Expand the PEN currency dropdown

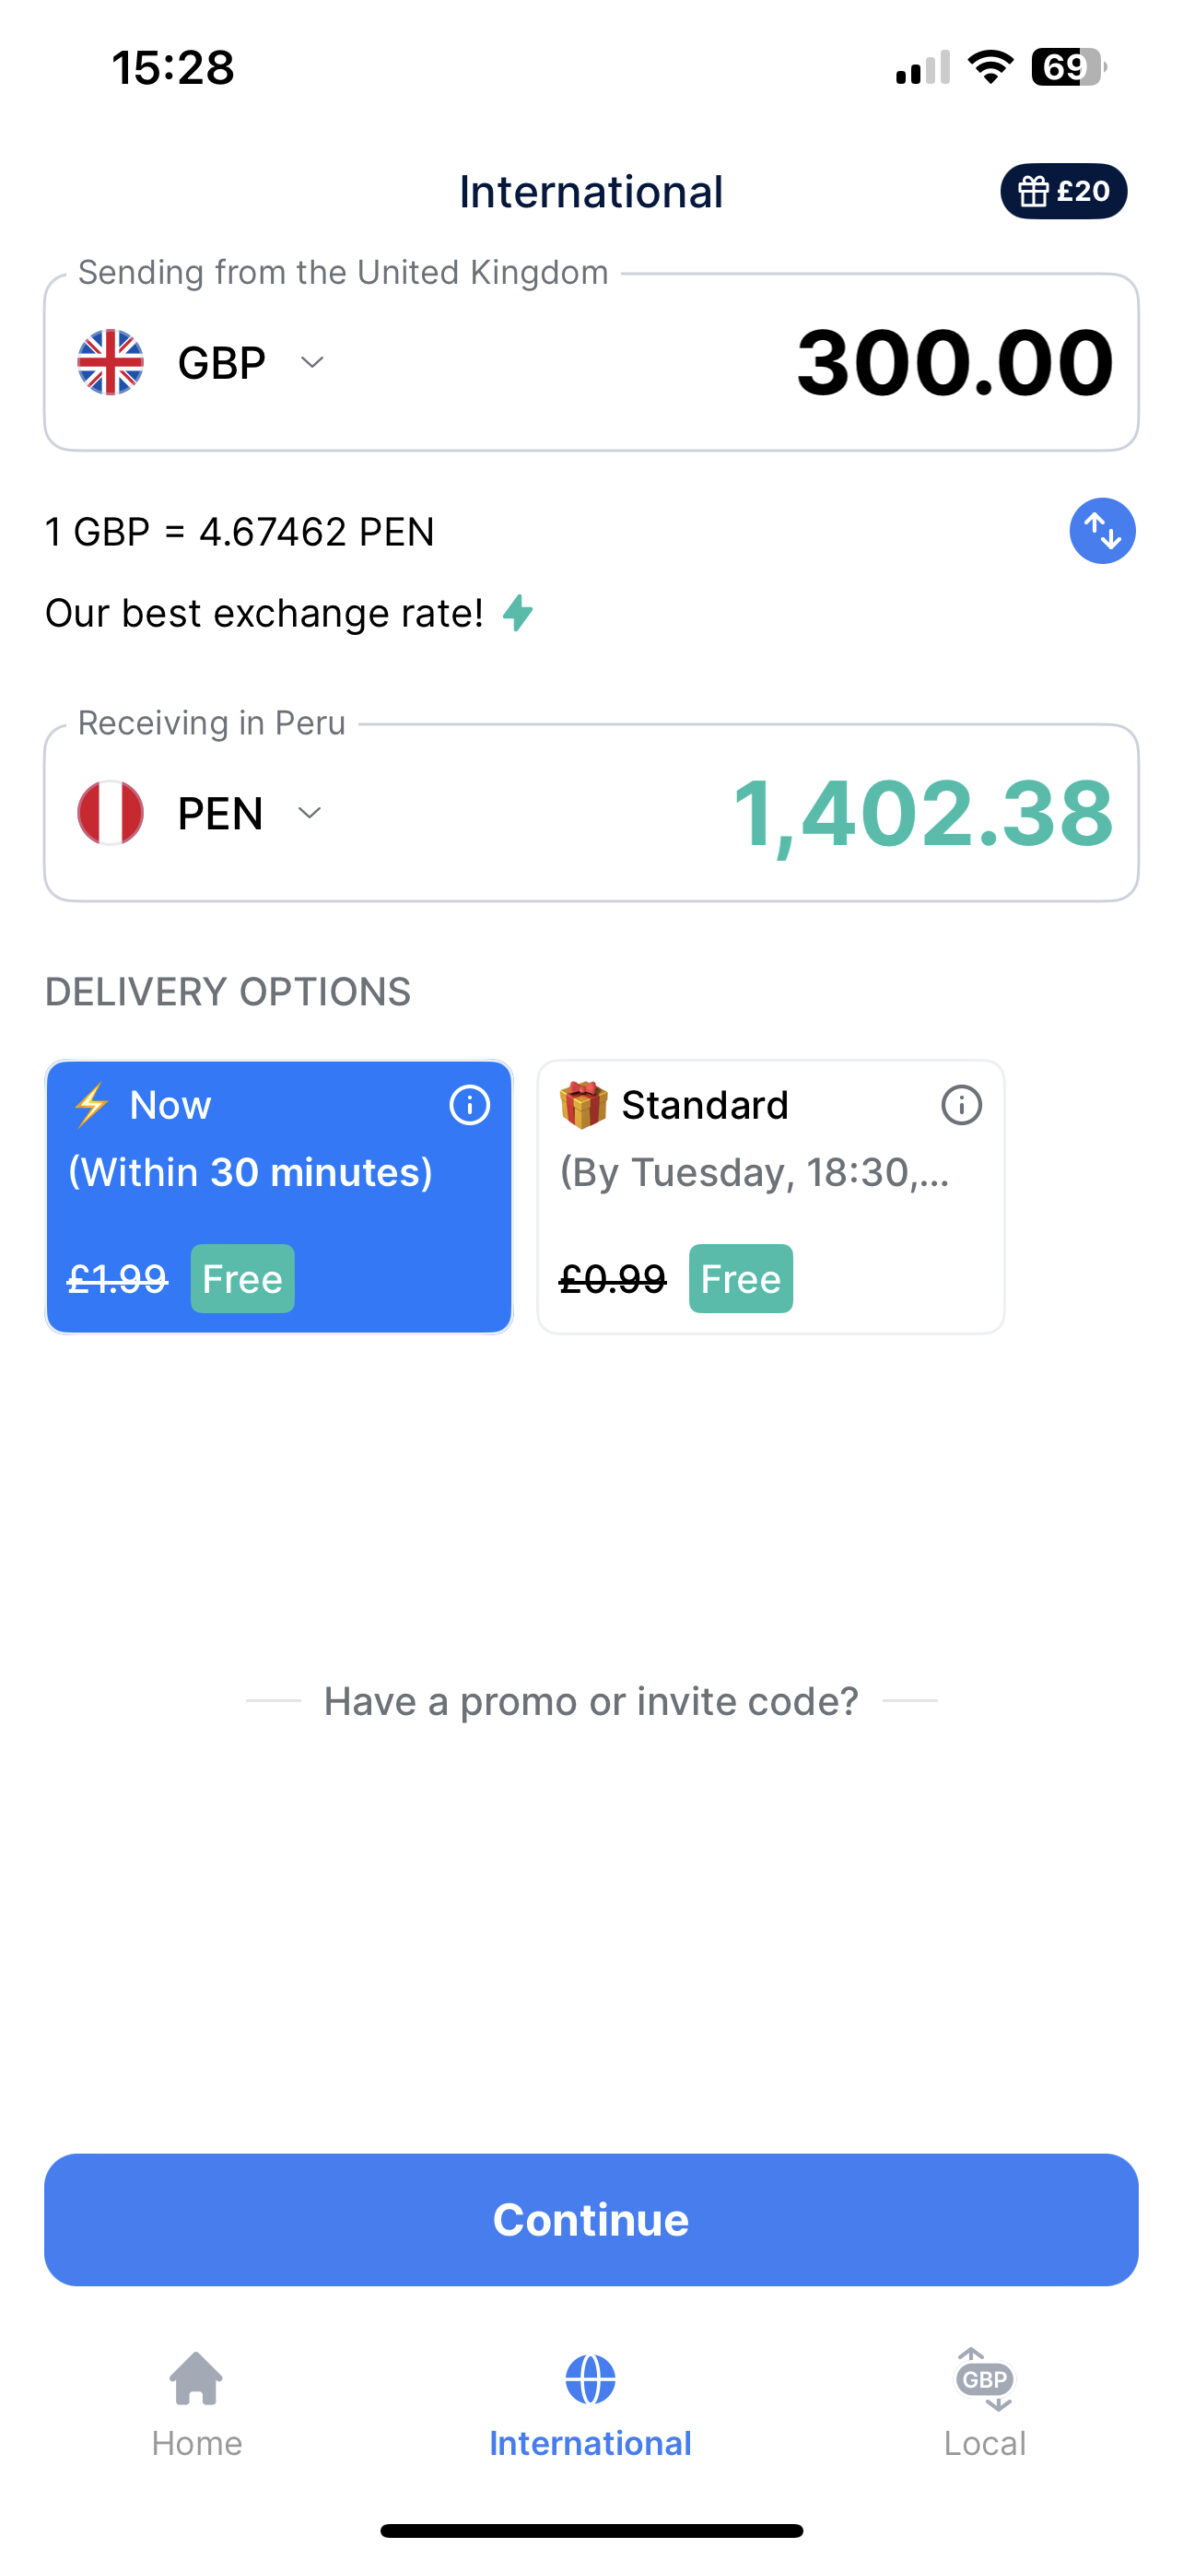[310, 813]
